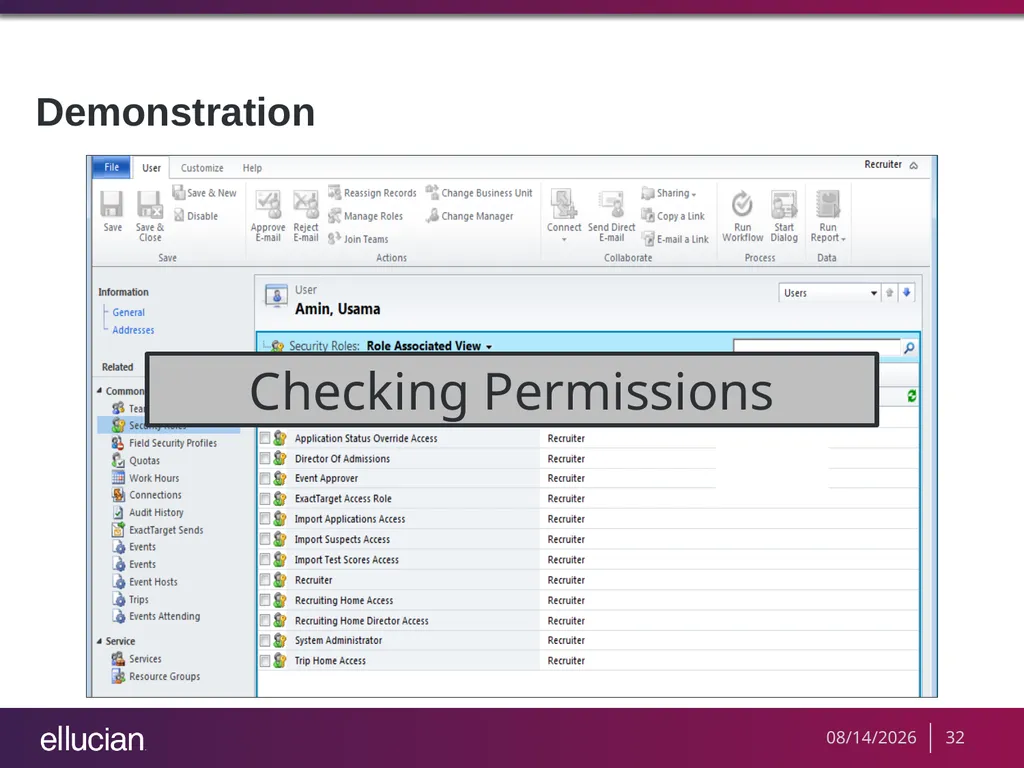
Task: Collapse the Common section
Action: (100, 391)
